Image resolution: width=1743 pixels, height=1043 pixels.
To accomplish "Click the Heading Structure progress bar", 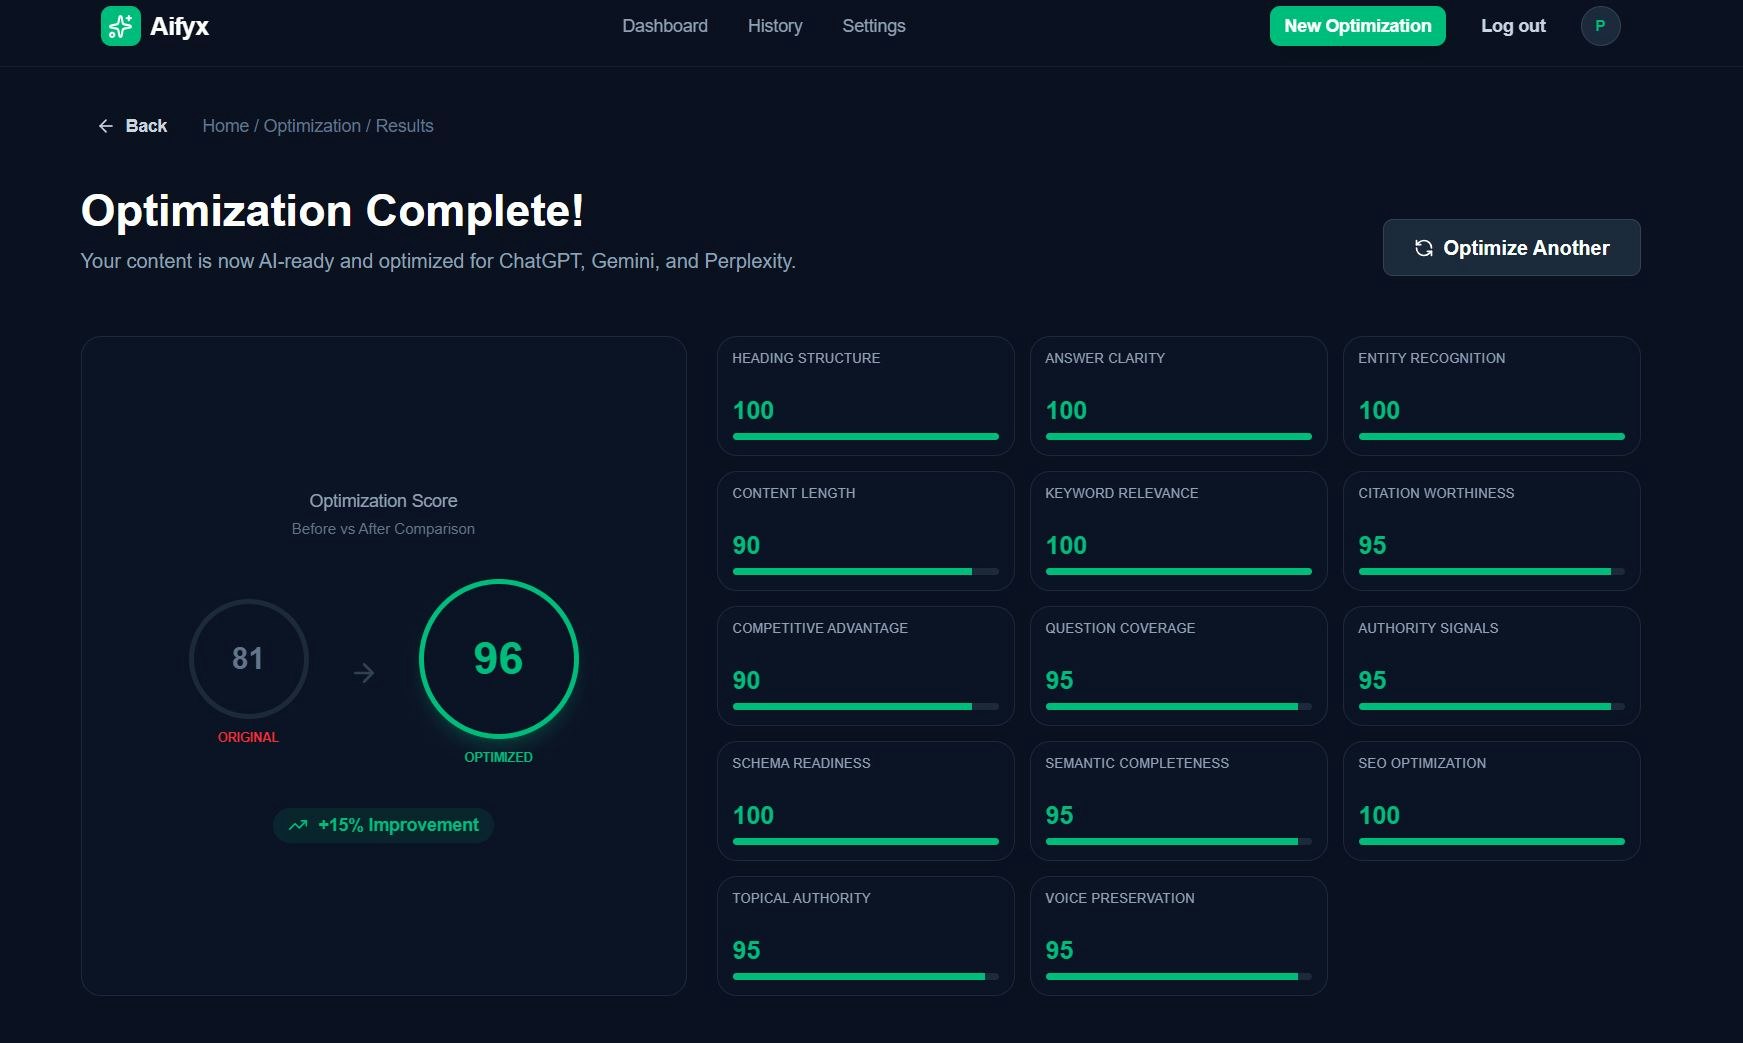I will point(866,437).
